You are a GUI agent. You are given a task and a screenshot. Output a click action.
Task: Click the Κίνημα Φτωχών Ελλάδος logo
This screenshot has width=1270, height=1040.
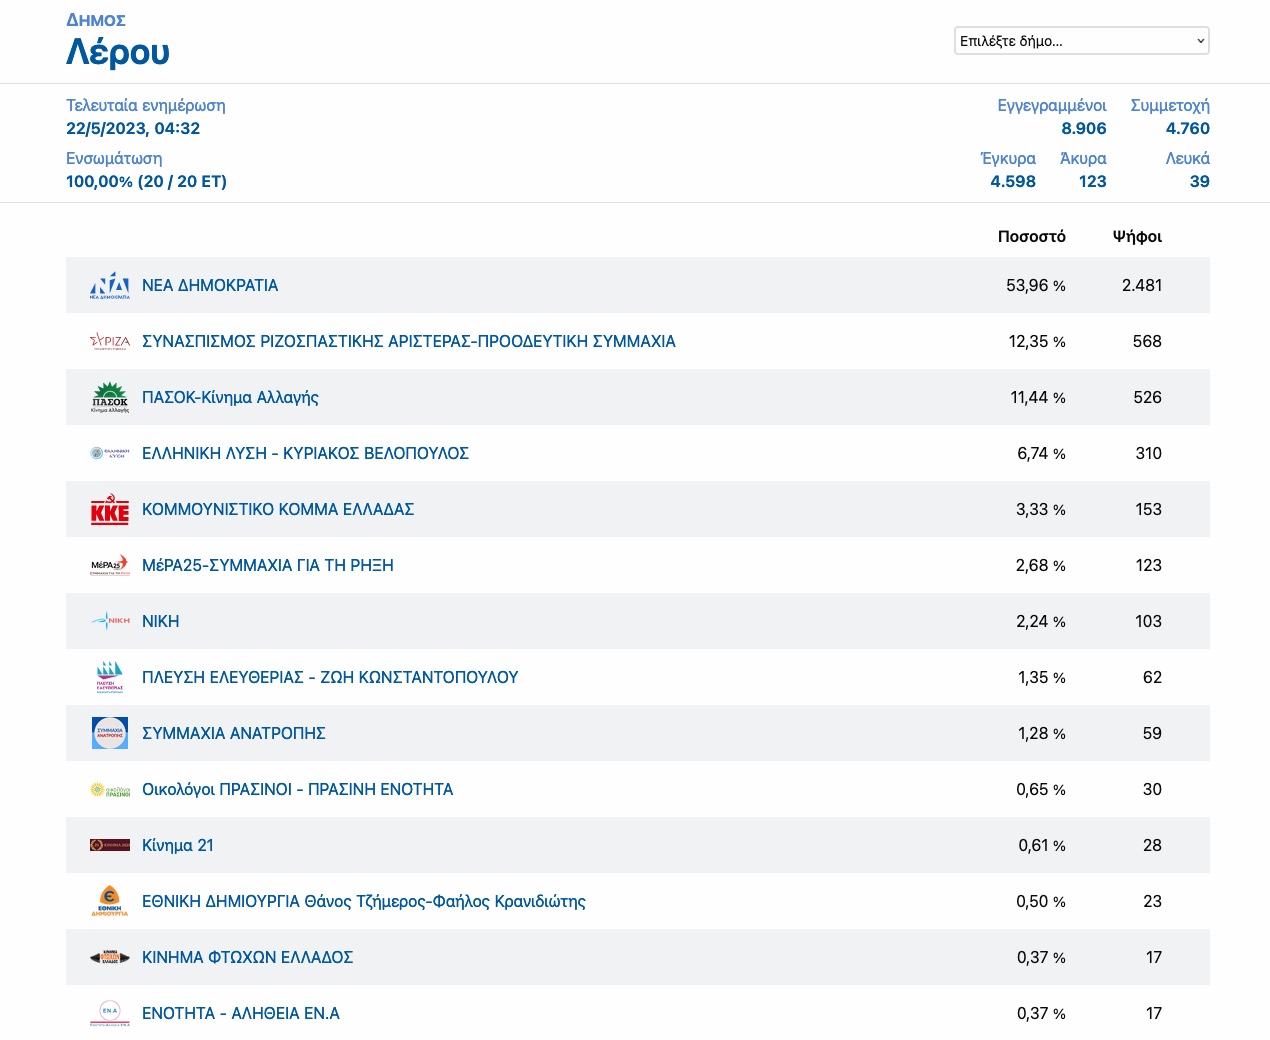tap(110, 957)
